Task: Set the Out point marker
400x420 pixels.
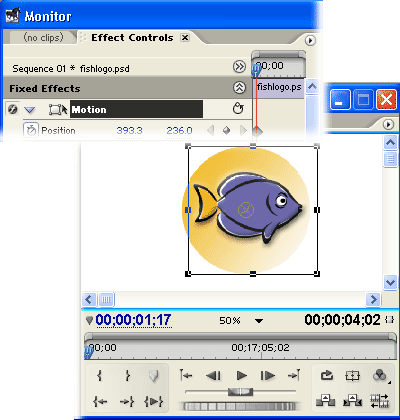Action: click(x=127, y=376)
